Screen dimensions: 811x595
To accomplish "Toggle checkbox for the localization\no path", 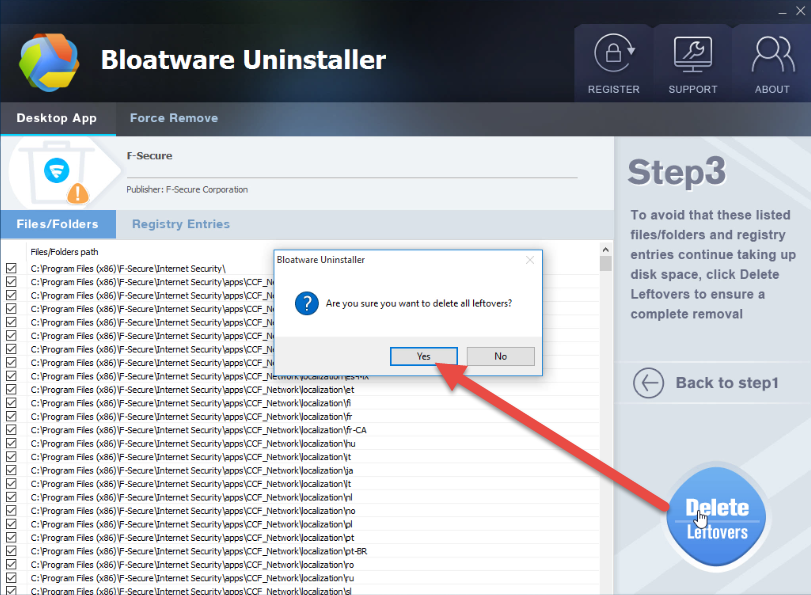I will click(x=11, y=511).
